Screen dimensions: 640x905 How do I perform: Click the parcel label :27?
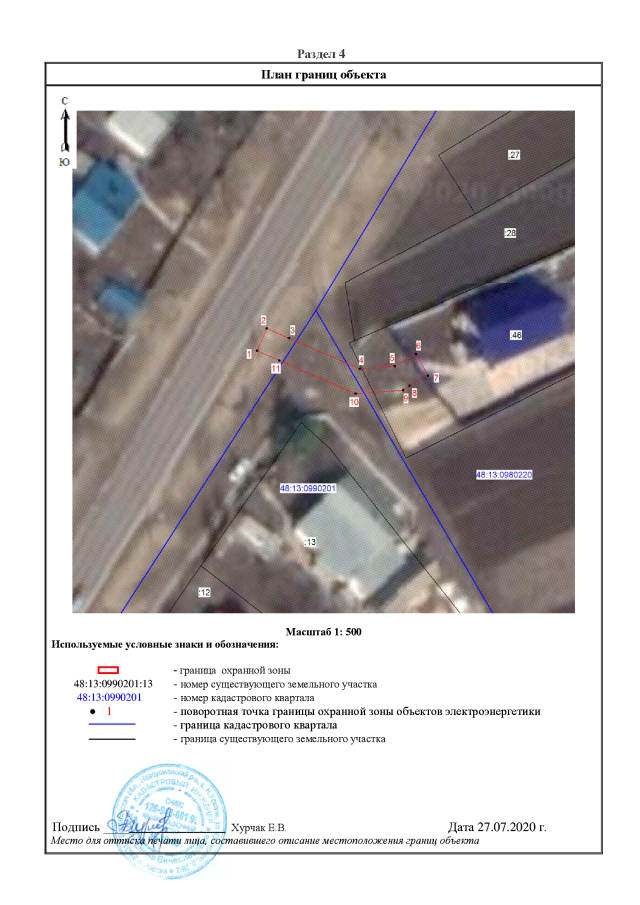click(x=514, y=155)
